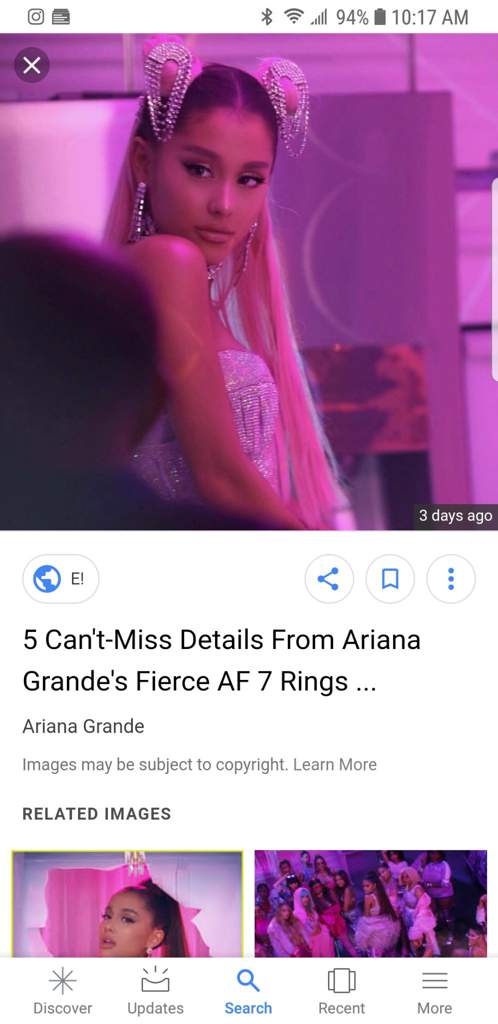
Task: Go to the Recent tab
Action: [341, 991]
